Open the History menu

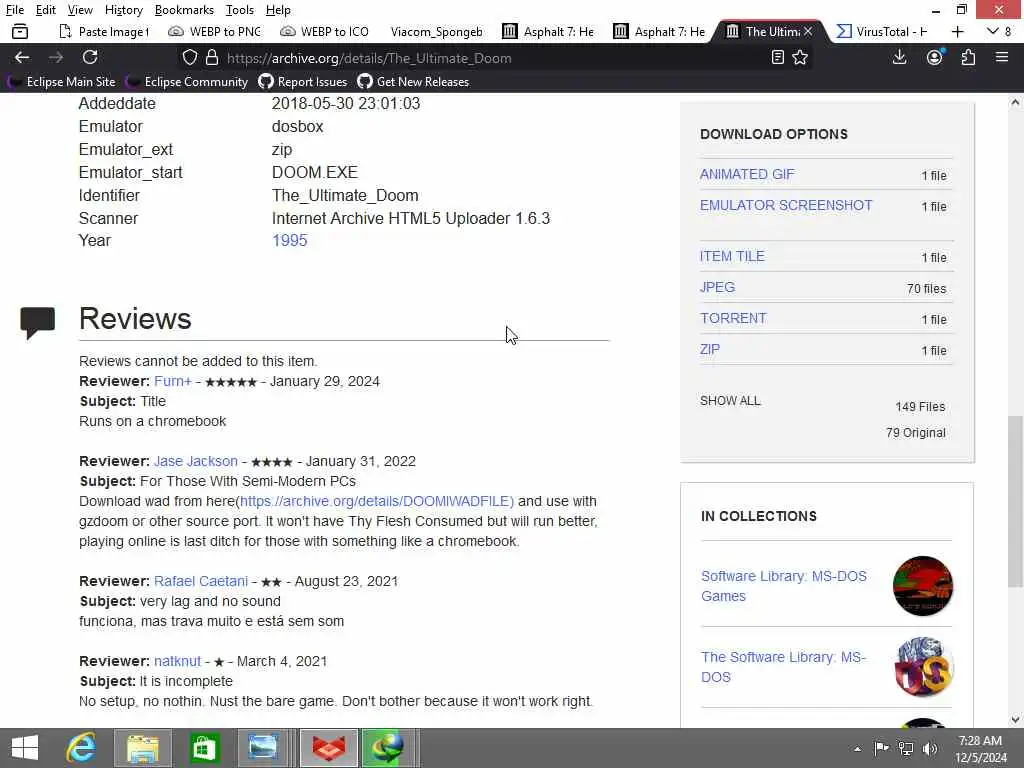point(123,10)
